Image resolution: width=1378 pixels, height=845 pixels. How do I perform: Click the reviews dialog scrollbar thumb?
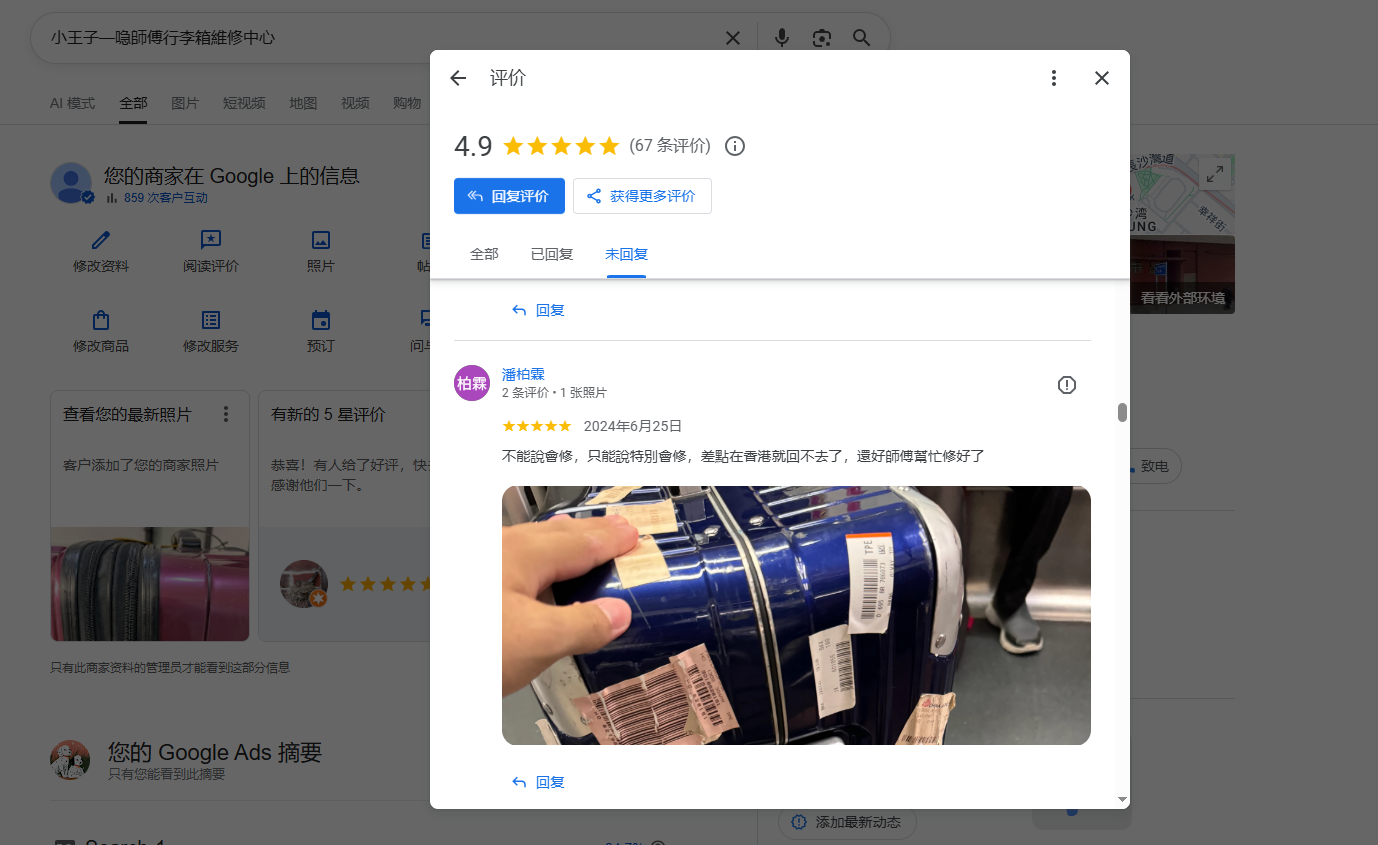(1122, 412)
